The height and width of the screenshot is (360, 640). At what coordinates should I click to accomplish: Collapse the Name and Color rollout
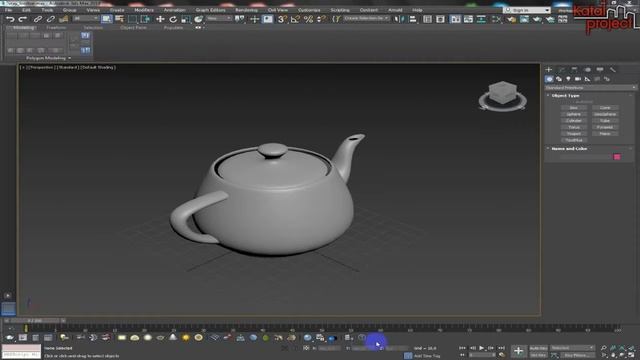tap(569, 149)
